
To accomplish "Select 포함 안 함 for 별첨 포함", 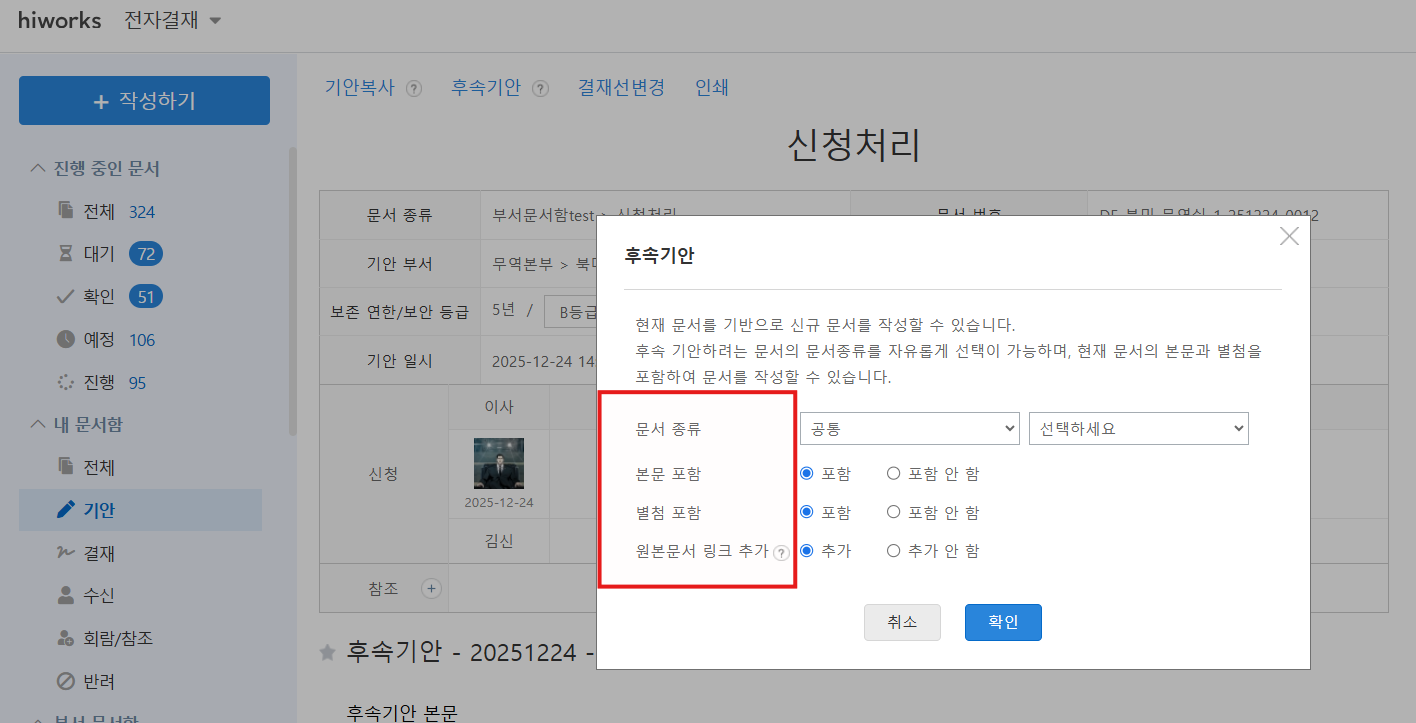I will click(x=894, y=512).
